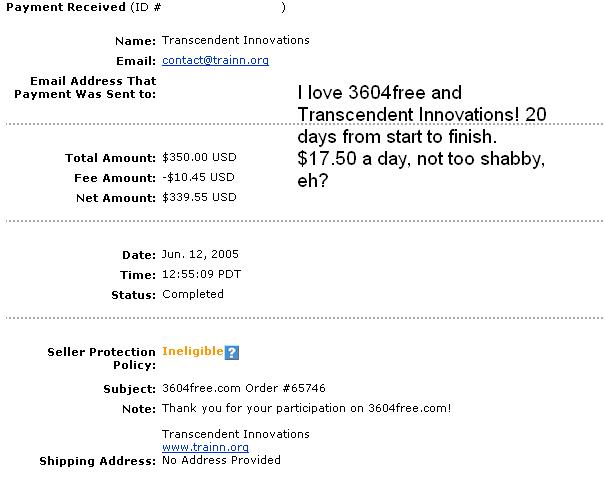Image resolution: width=605 pixels, height=481 pixels.
Task: Click the No Address Provided text
Action: 221,460
